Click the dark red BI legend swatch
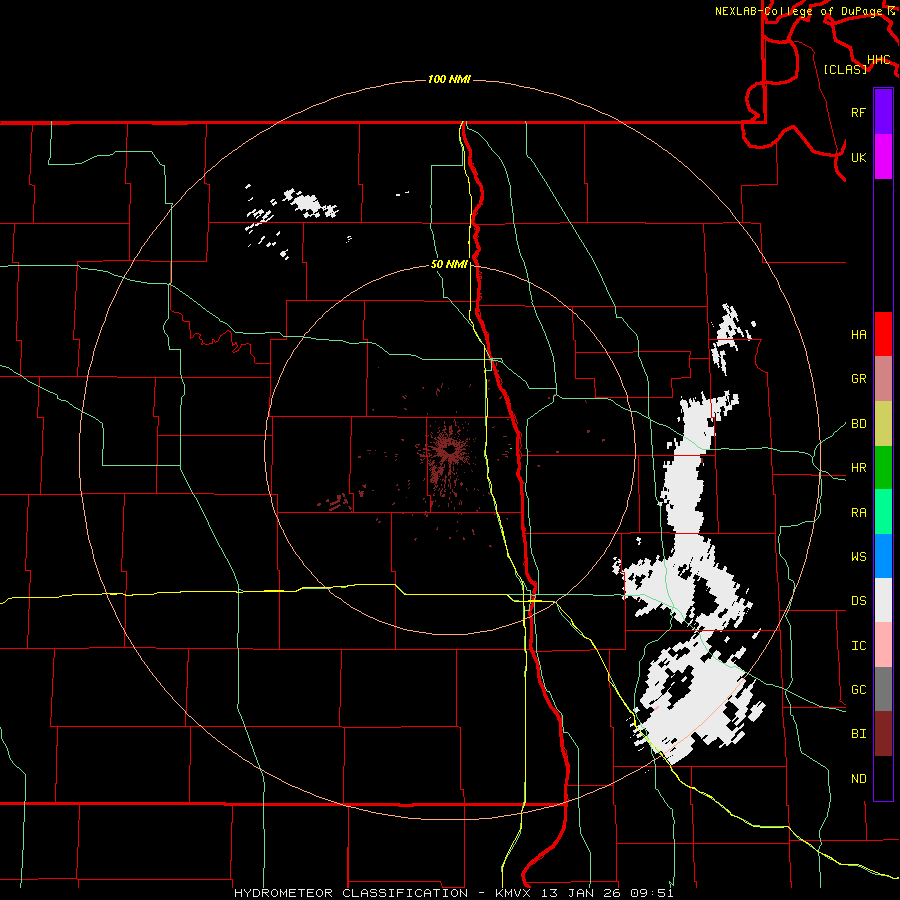 coord(883,734)
